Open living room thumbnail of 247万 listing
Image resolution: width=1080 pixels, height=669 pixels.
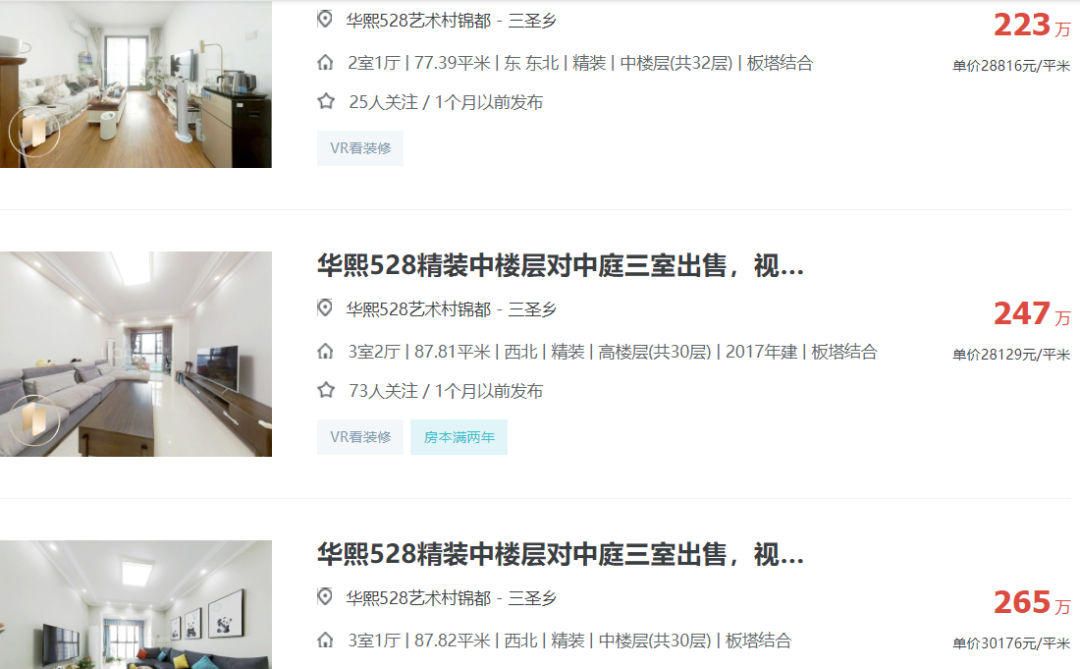click(x=136, y=354)
